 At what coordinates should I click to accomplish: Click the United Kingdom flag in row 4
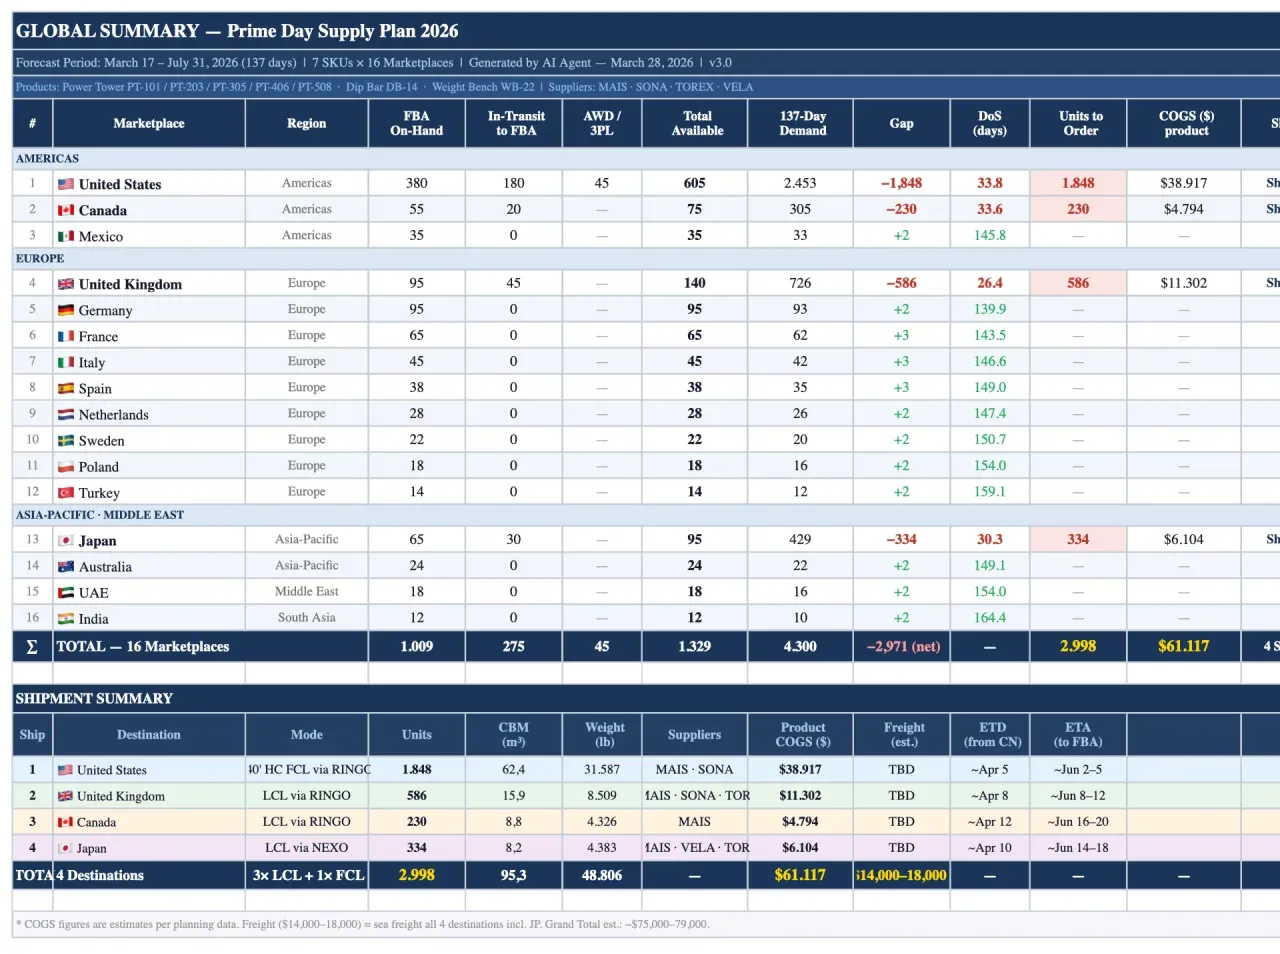click(66, 284)
